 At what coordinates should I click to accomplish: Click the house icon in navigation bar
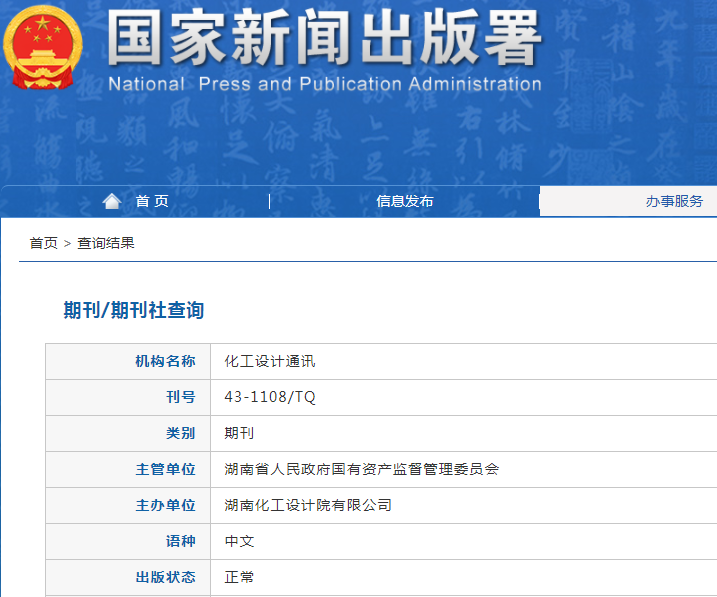click(x=112, y=201)
